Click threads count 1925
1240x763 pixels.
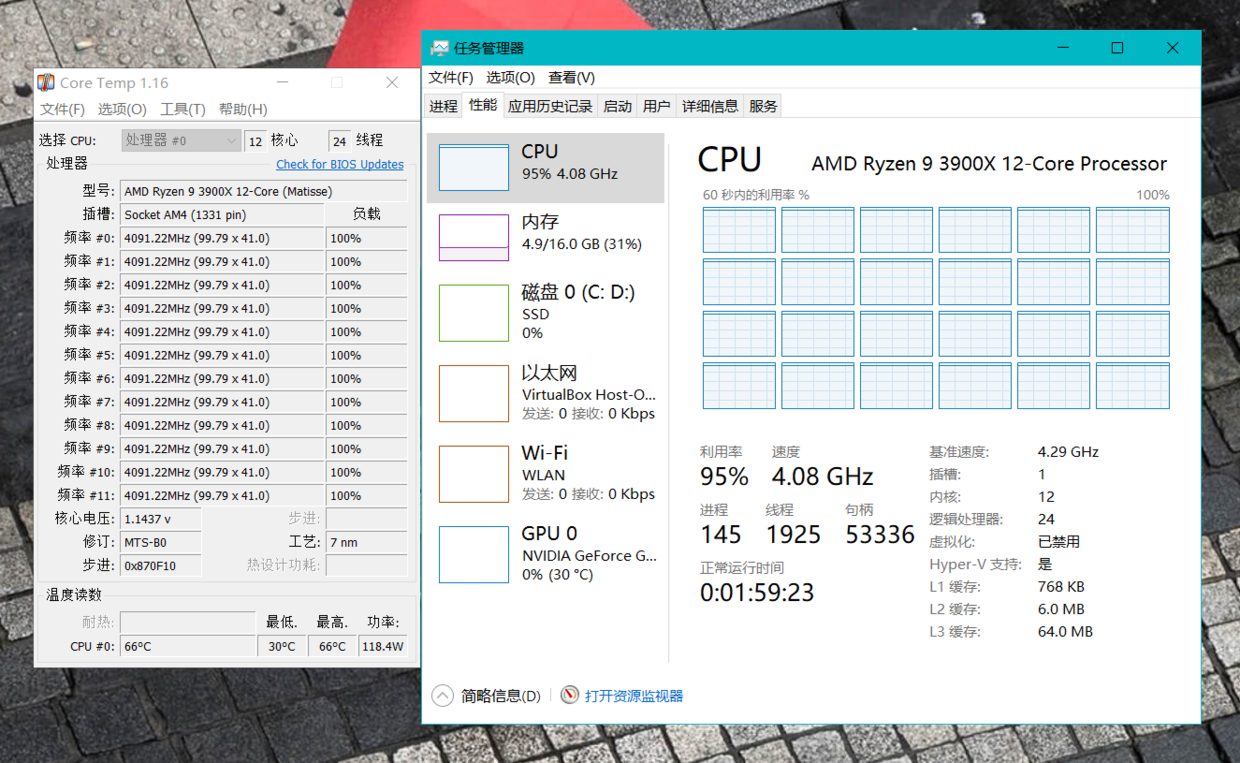click(x=793, y=535)
